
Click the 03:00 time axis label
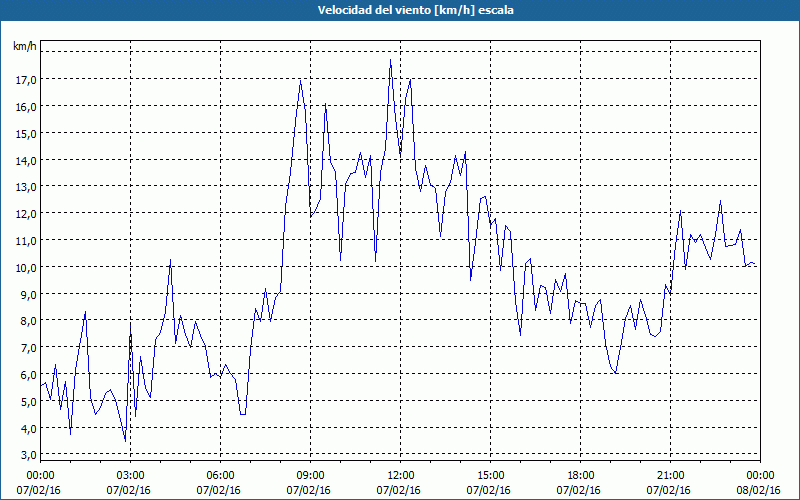pos(131,476)
